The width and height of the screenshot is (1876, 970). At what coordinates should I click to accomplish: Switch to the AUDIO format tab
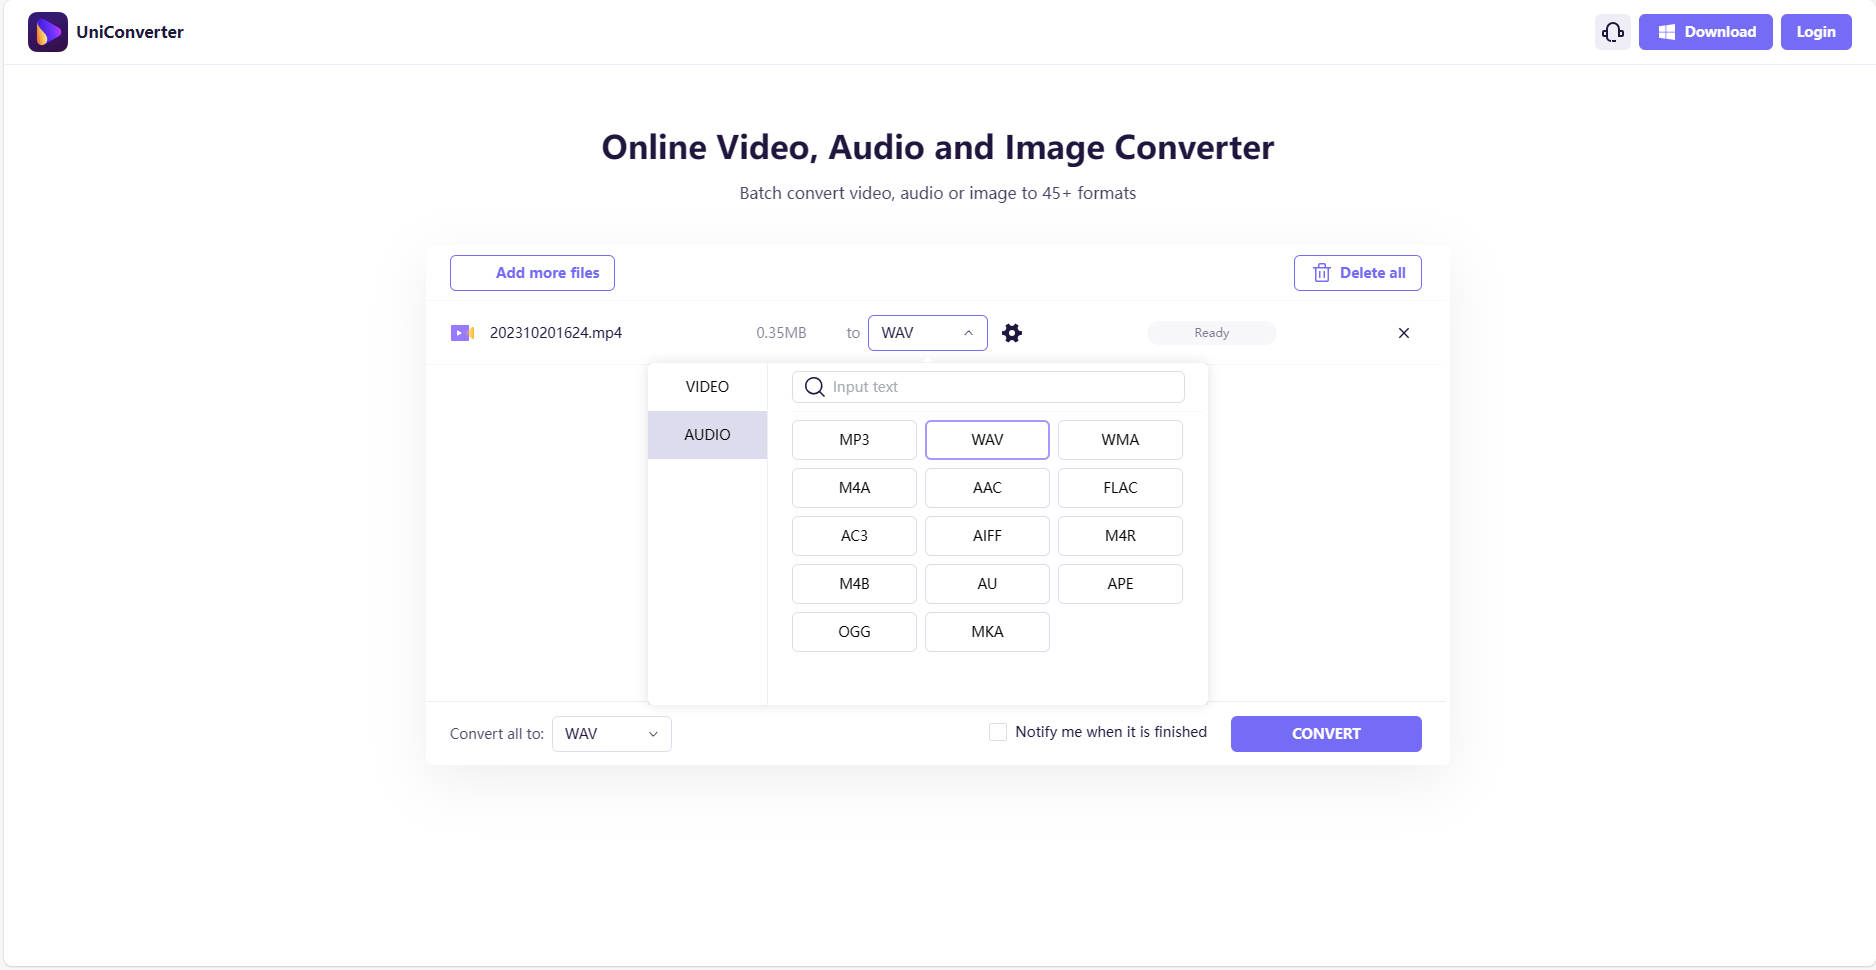point(707,434)
